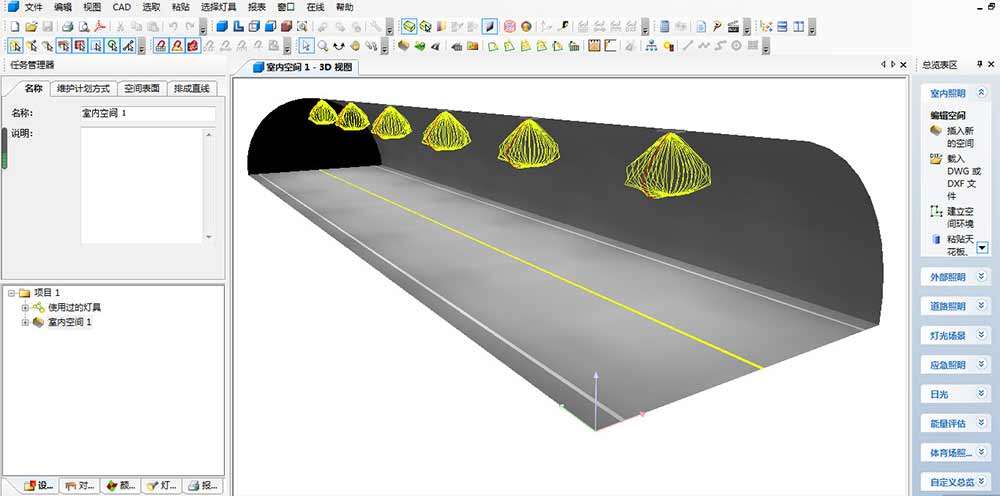This screenshot has width=1000, height=496.
Task: Click the 名称 input field
Action: coord(147,114)
